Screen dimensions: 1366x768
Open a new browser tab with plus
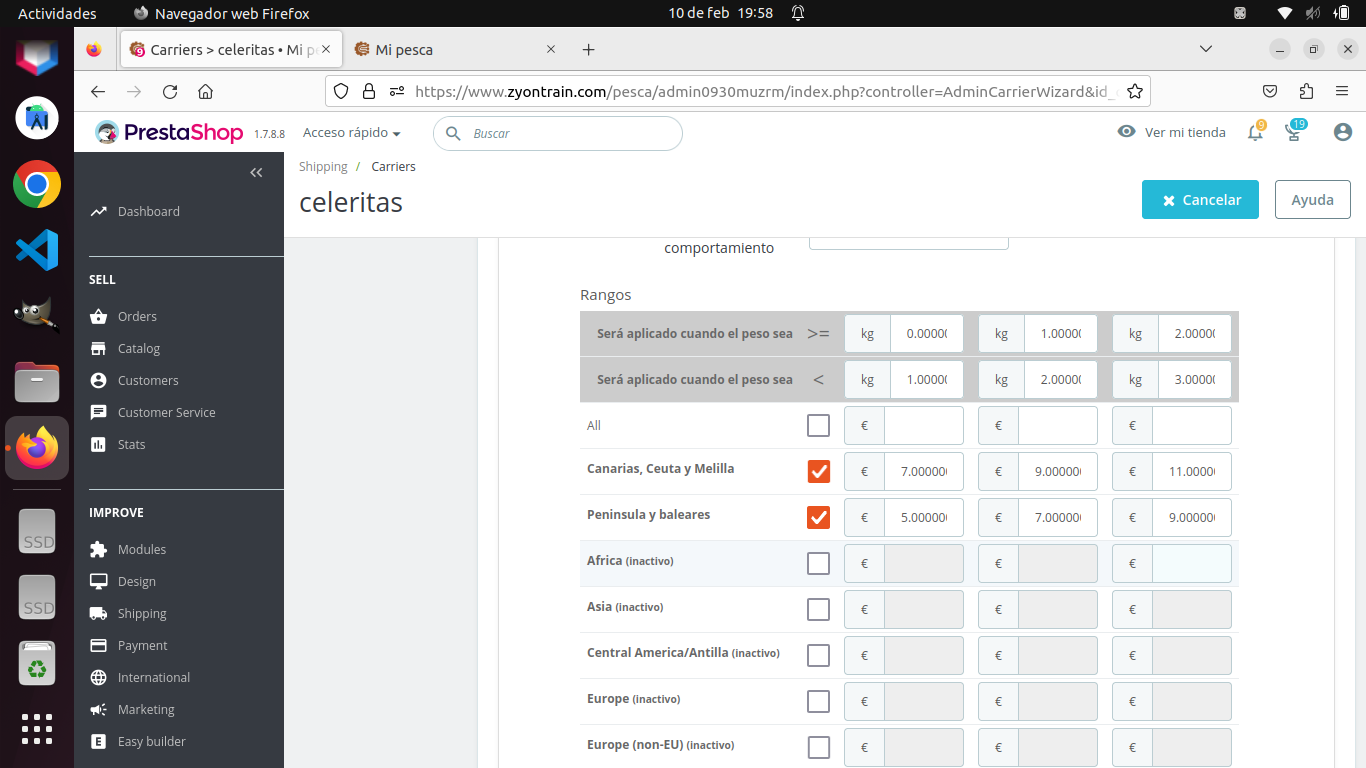[x=588, y=49]
